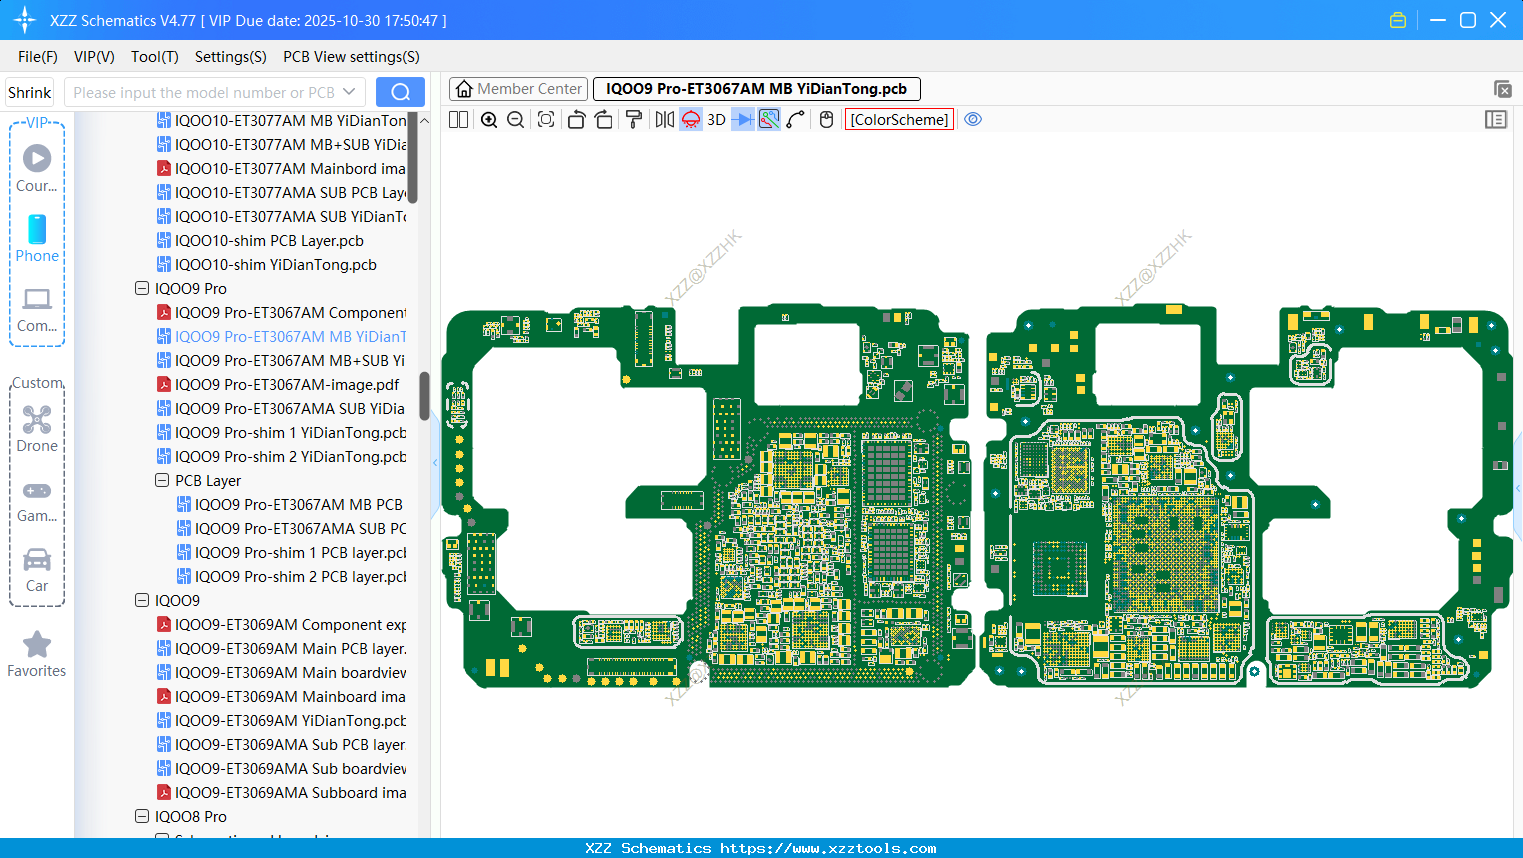Toggle the split view layout icon
Screen dimensions: 1523x858
click(458, 120)
